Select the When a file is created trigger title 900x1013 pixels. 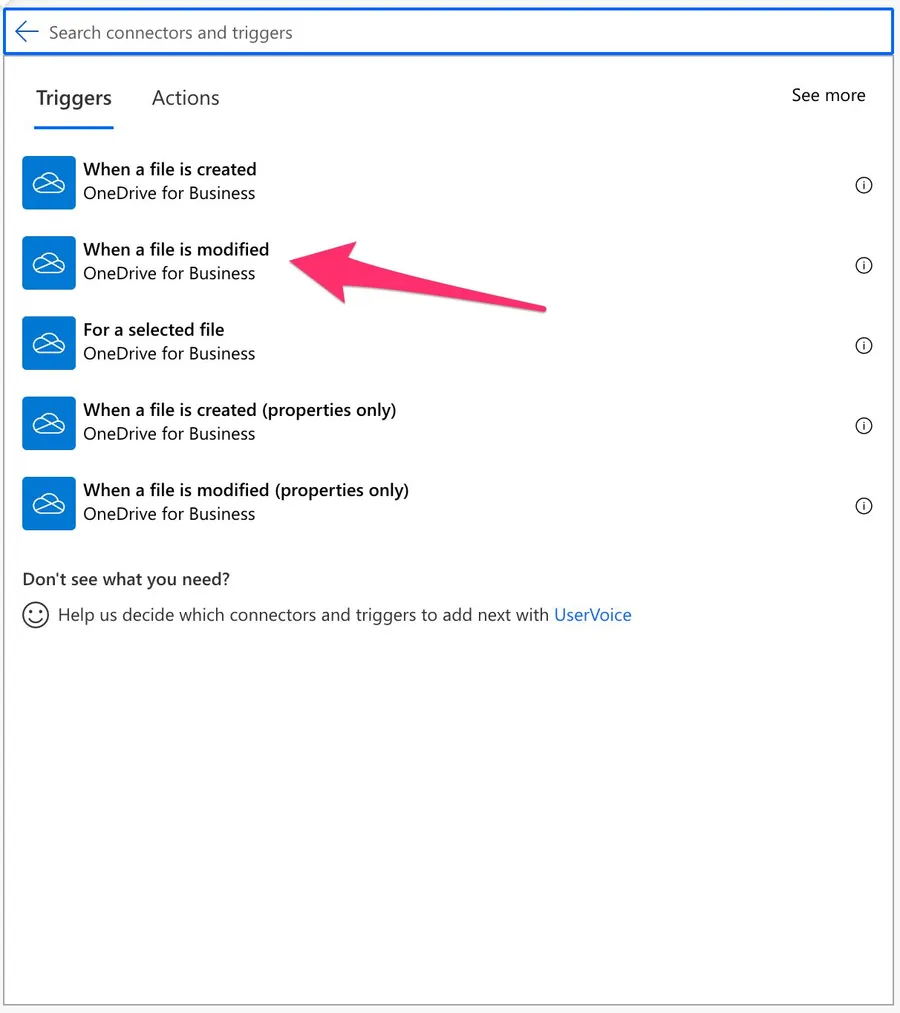coord(170,169)
